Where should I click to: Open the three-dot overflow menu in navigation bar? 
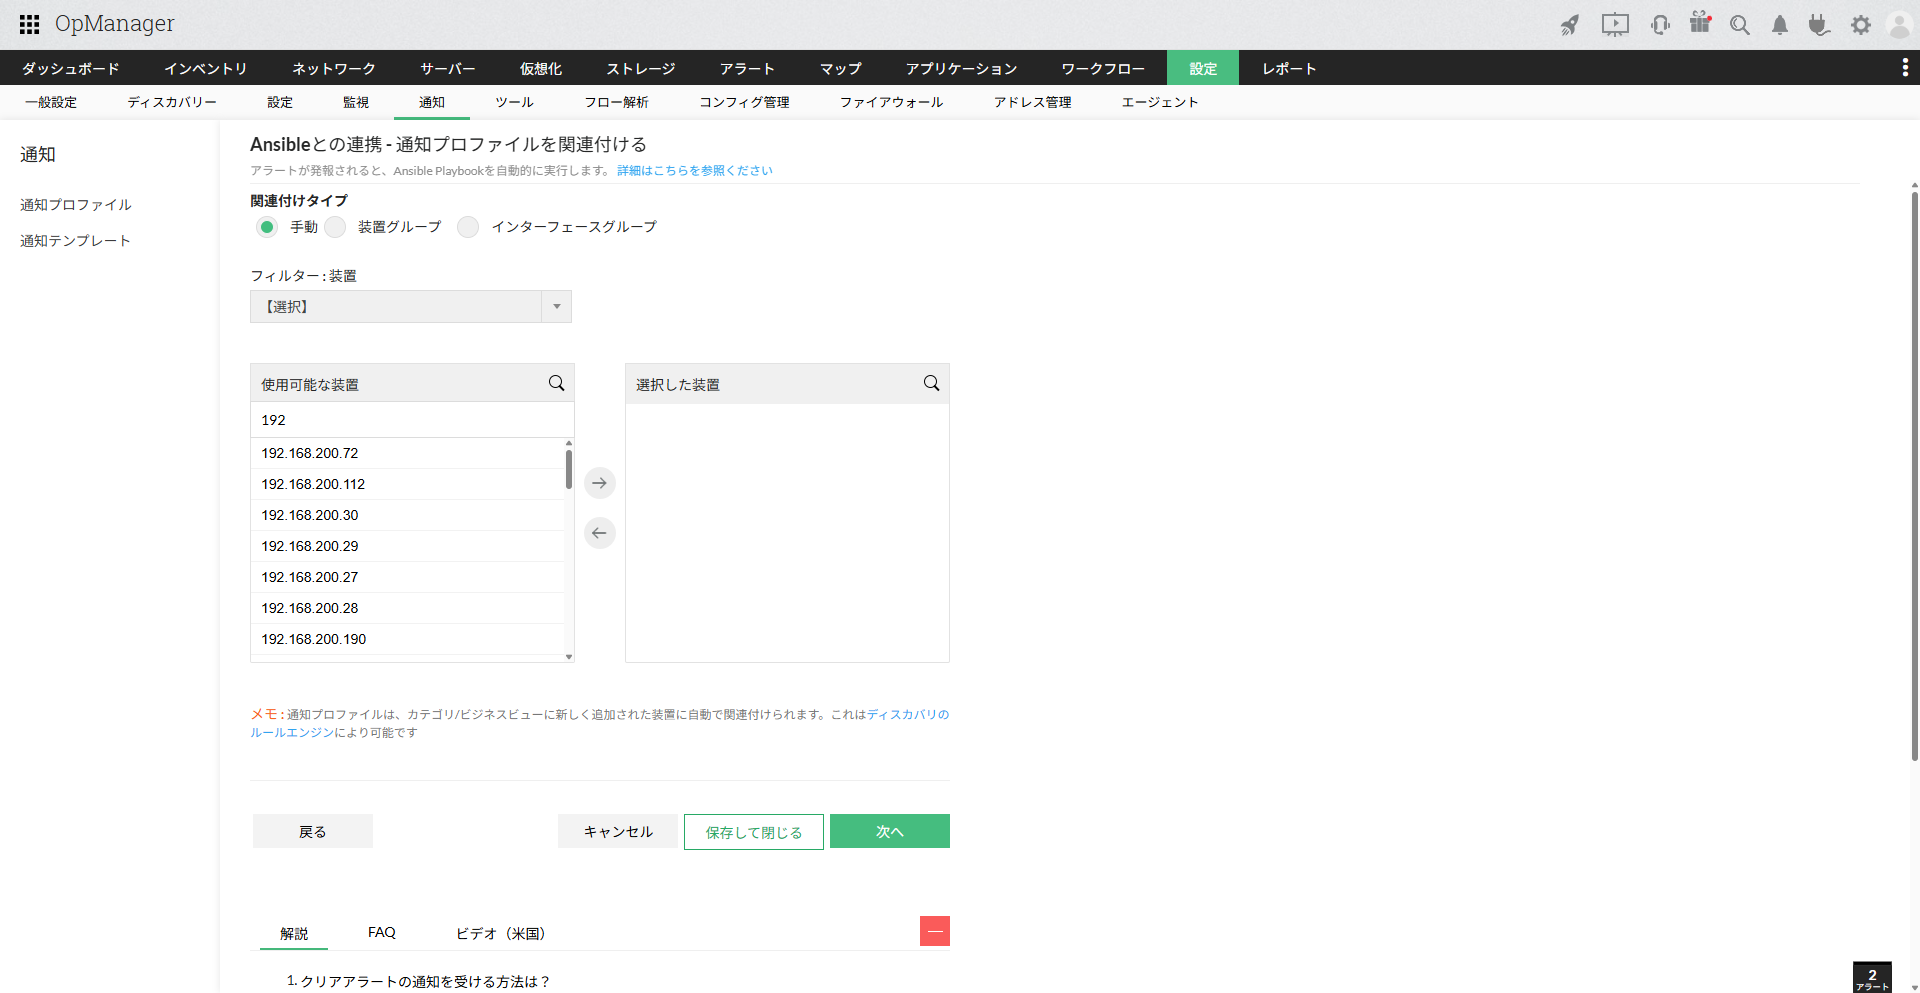click(x=1905, y=67)
